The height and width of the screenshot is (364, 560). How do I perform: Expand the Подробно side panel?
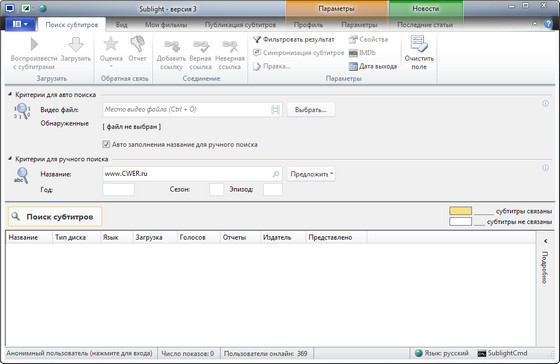click(545, 263)
